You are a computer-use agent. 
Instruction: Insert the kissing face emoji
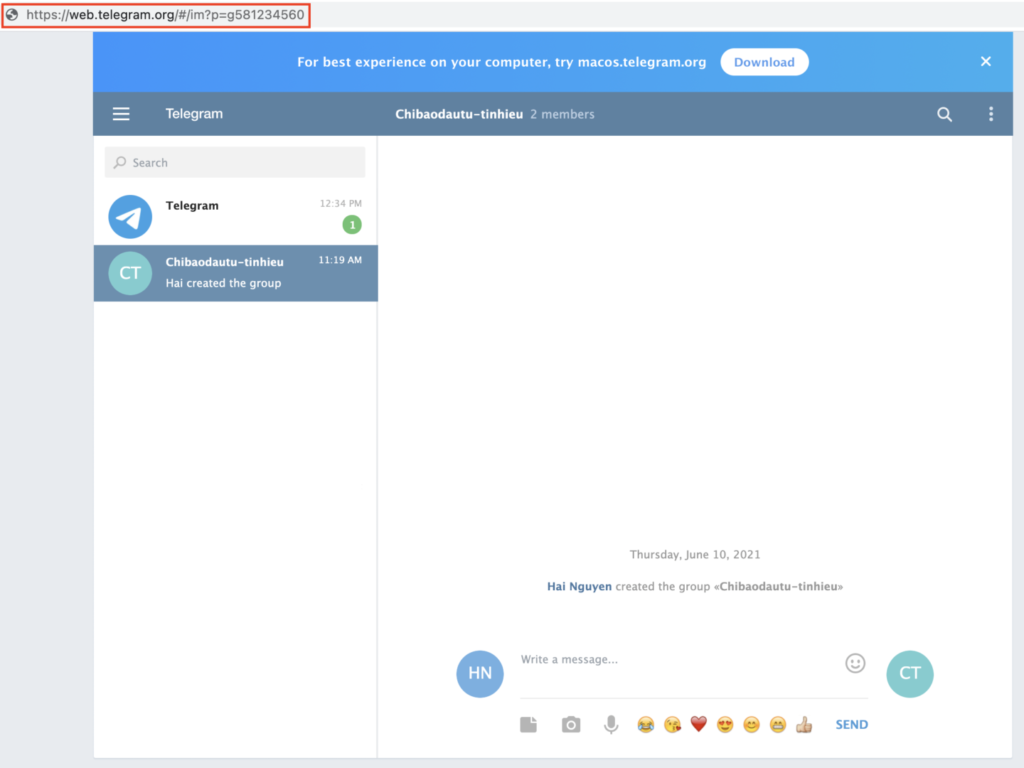coord(672,725)
